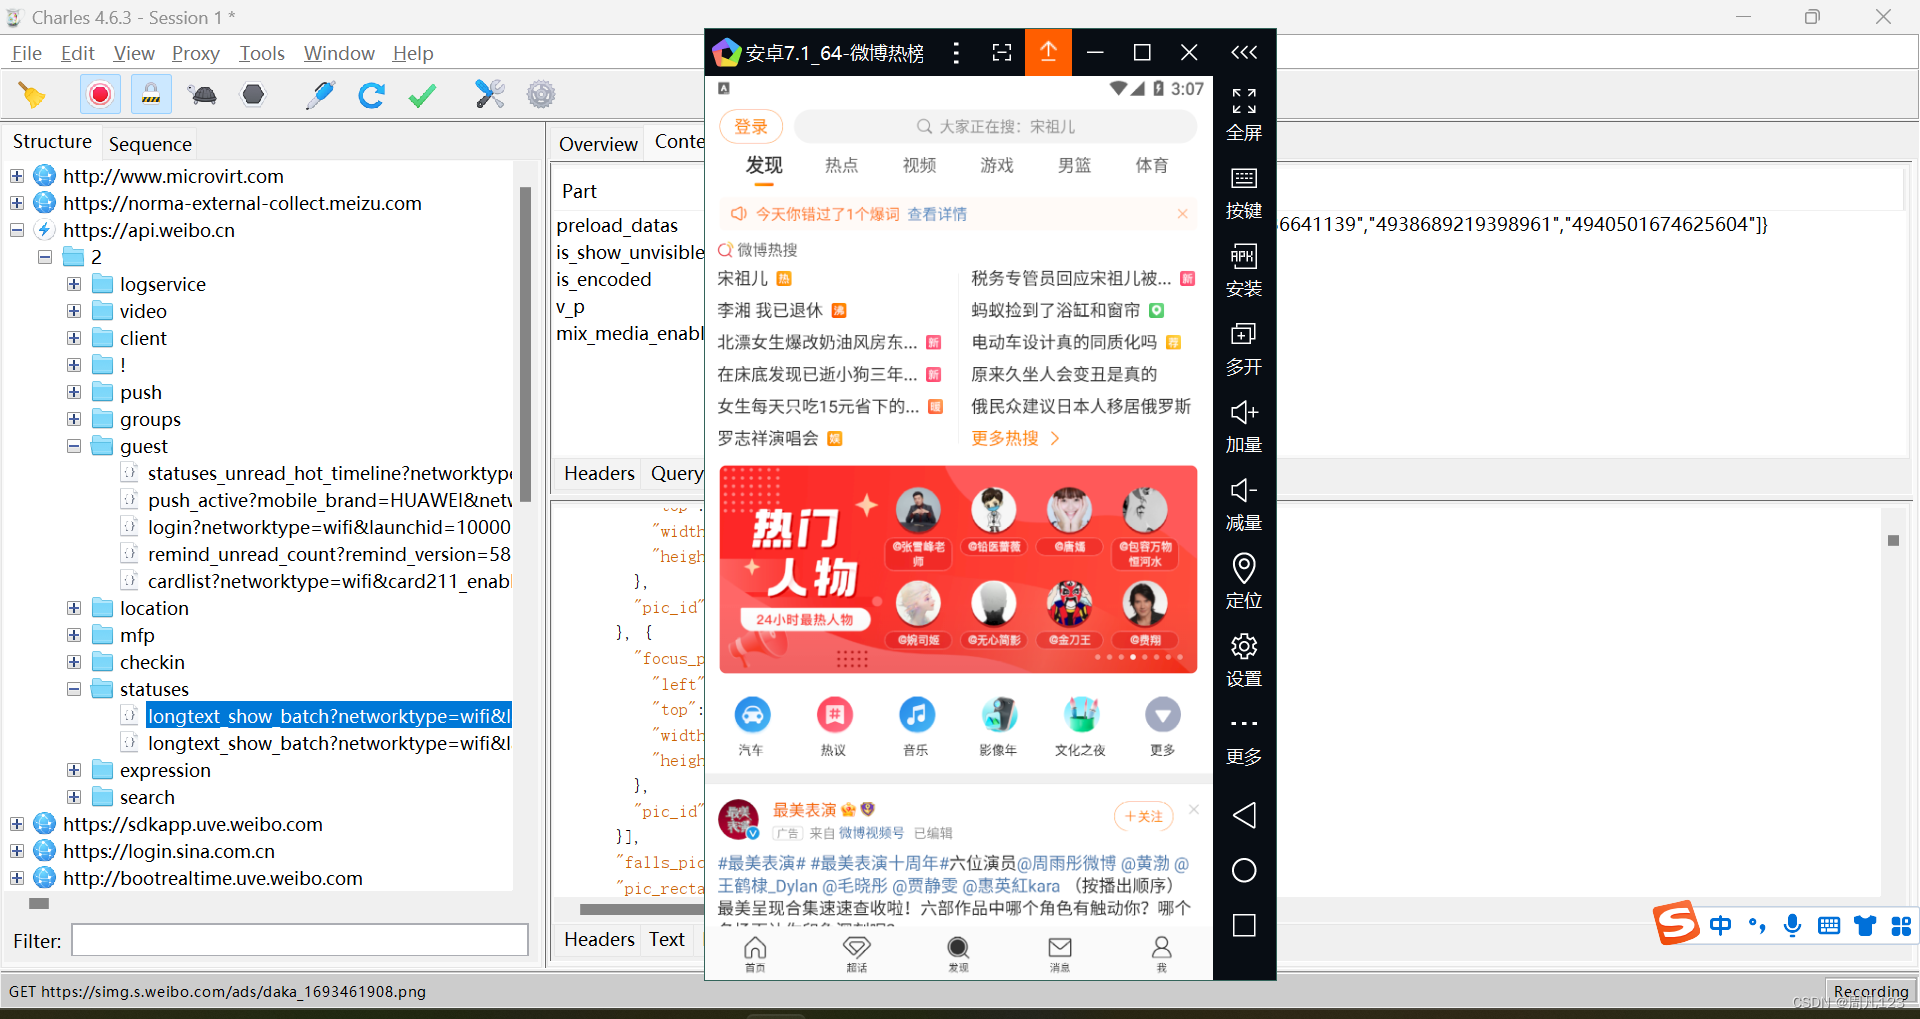Select the selected longtext_show_batch request
The width and height of the screenshot is (1920, 1019).
(329, 716)
